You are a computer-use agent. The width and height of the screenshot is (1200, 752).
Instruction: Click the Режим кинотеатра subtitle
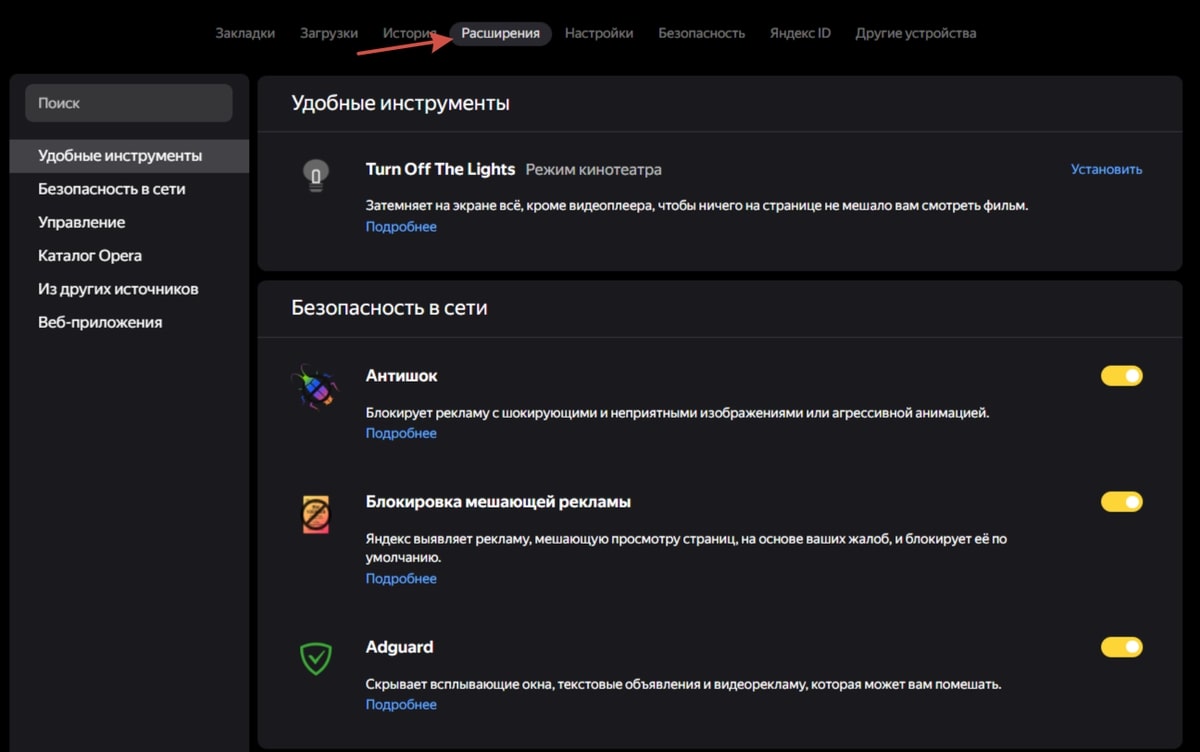pos(594,170)
